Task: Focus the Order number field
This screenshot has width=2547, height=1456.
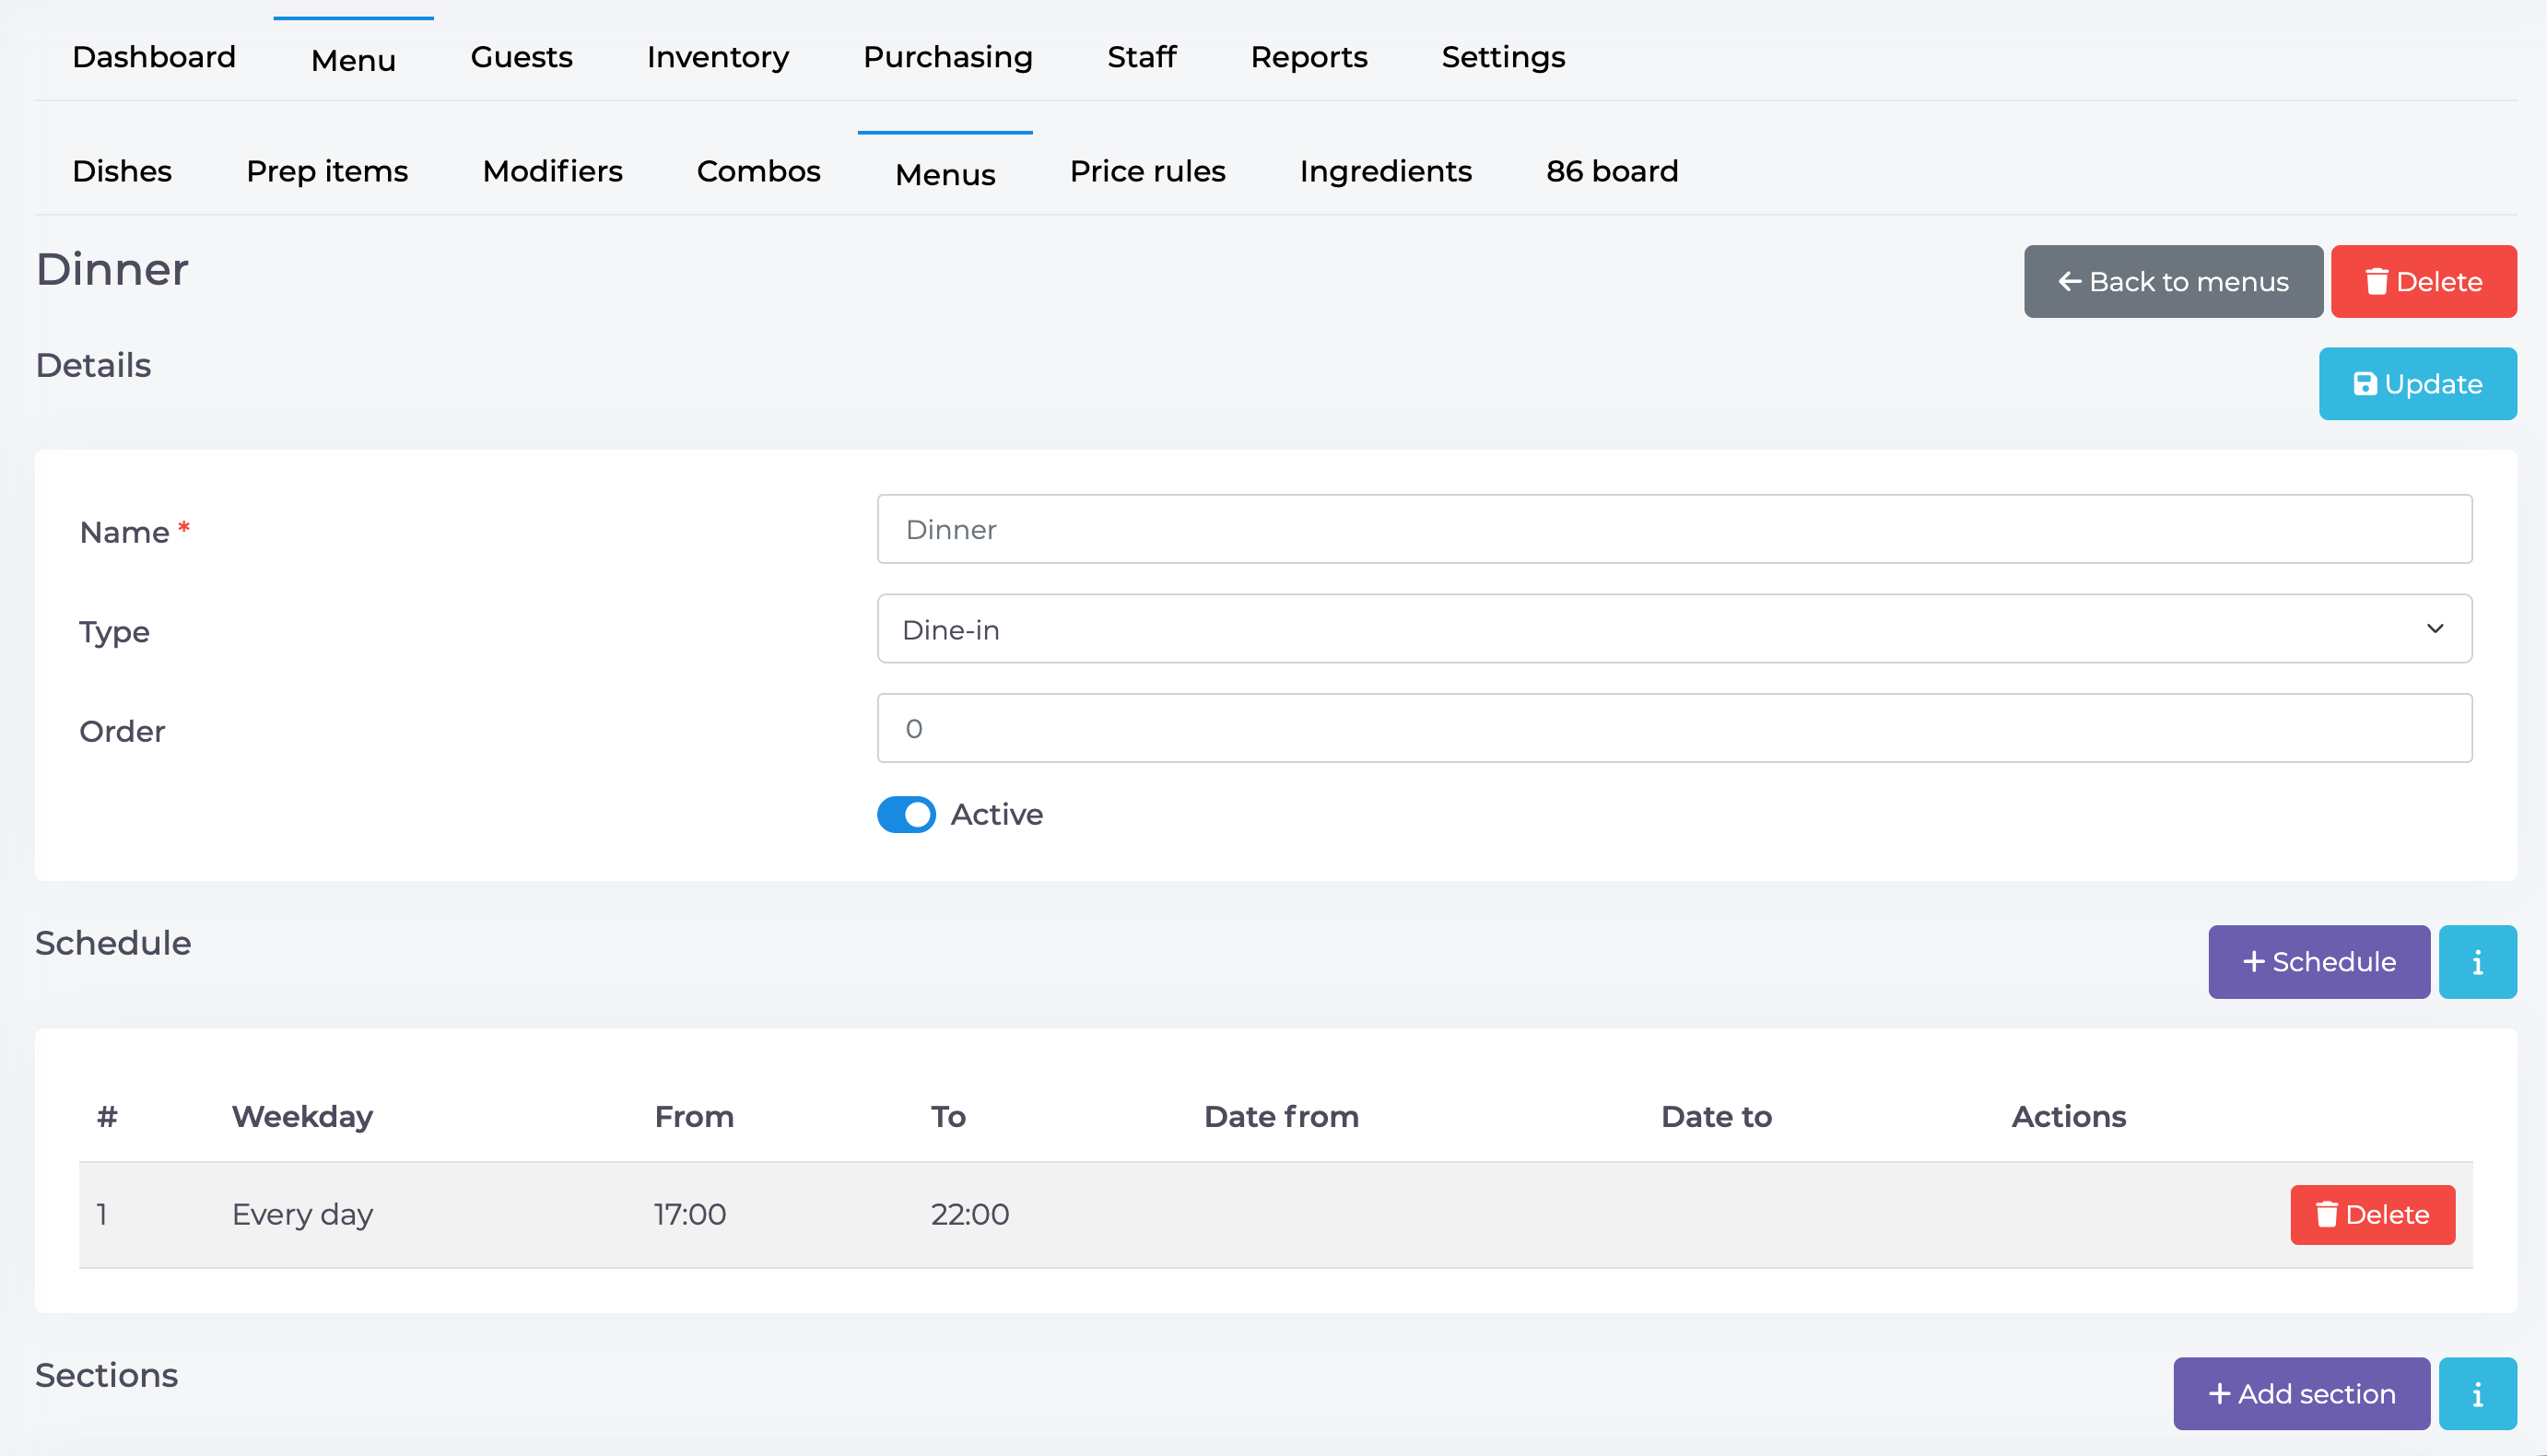Action: tap(1674, 728)
